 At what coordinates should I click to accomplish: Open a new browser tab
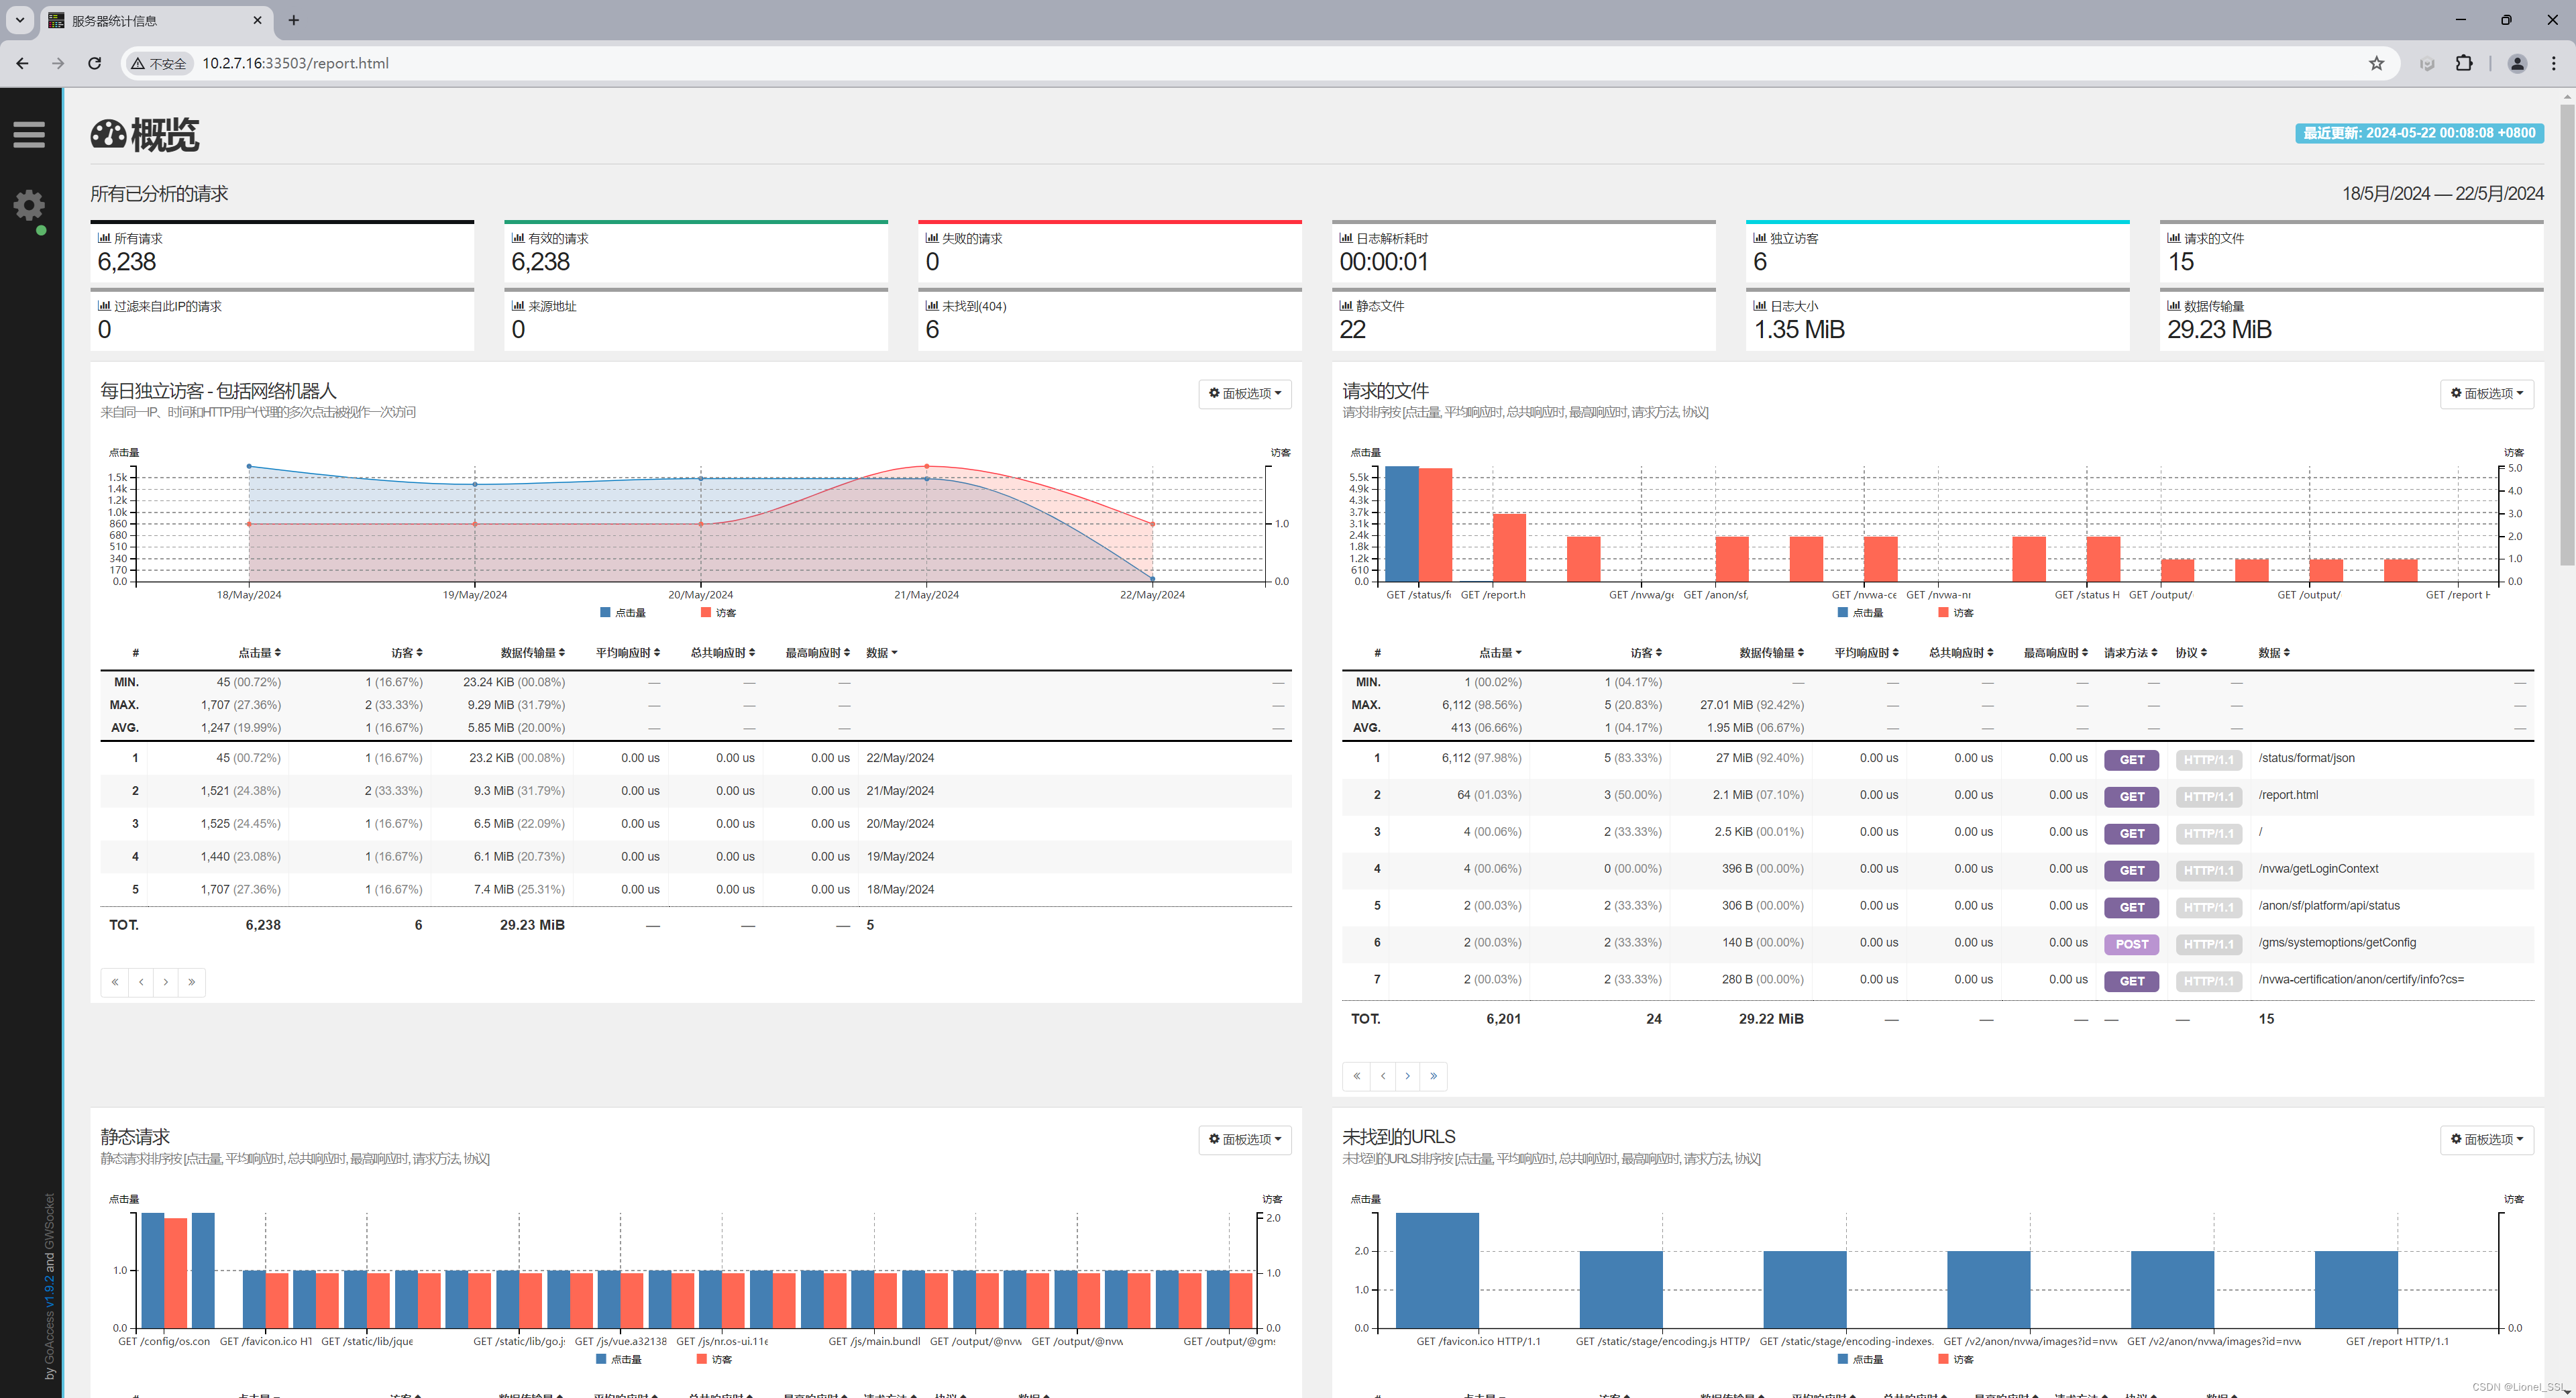[x=293, y=20]
